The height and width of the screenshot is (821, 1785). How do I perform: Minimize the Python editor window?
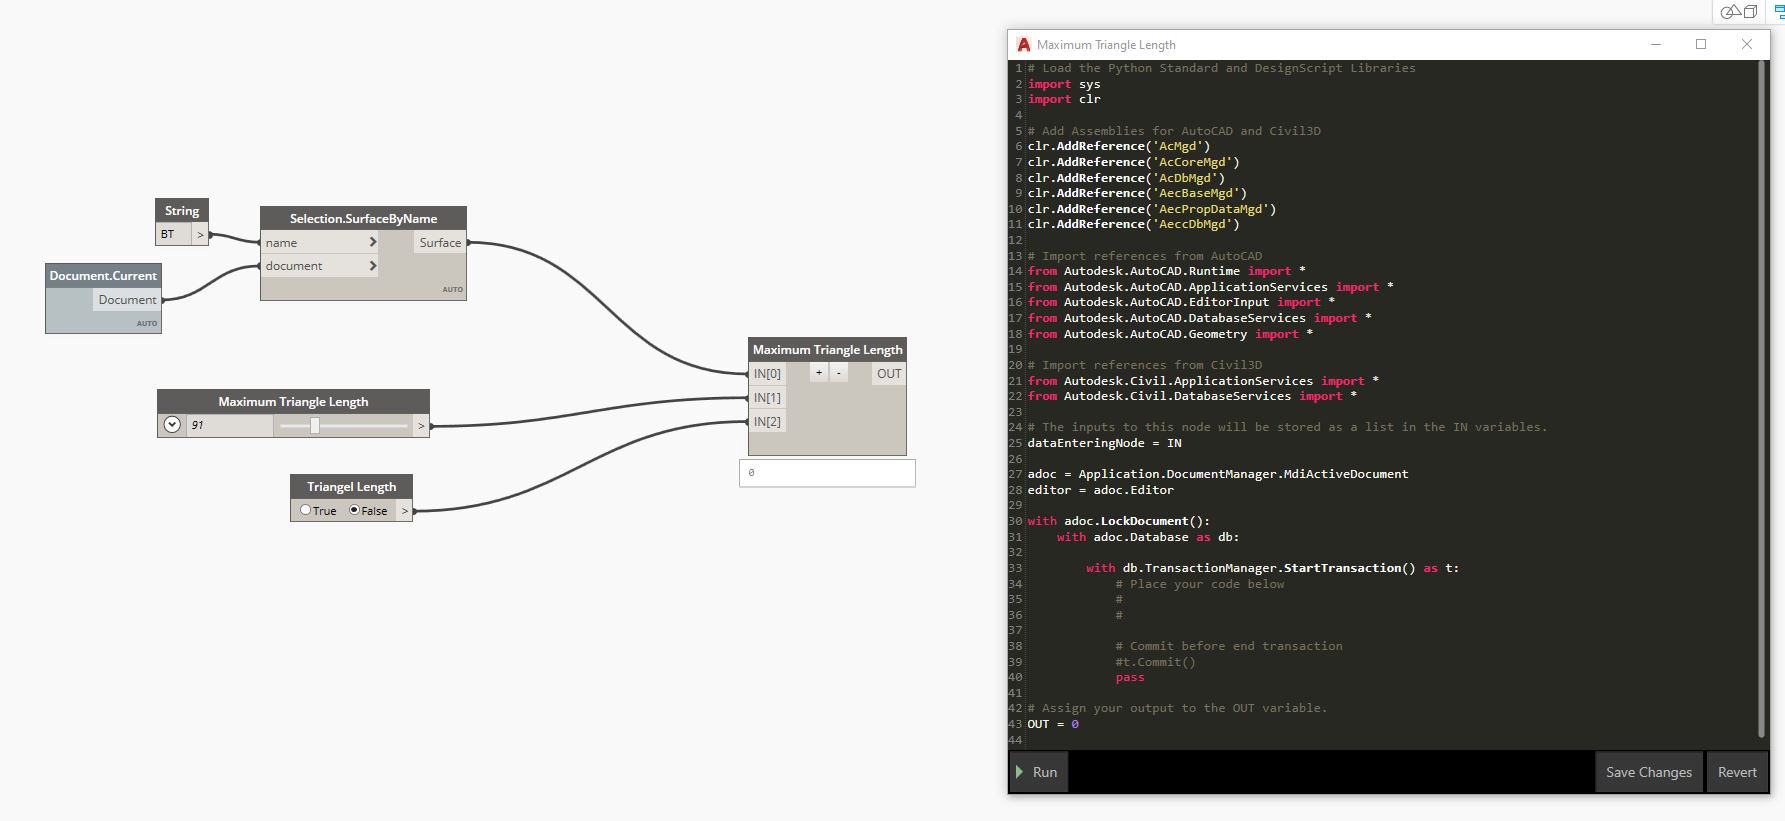pos(1656,44)
